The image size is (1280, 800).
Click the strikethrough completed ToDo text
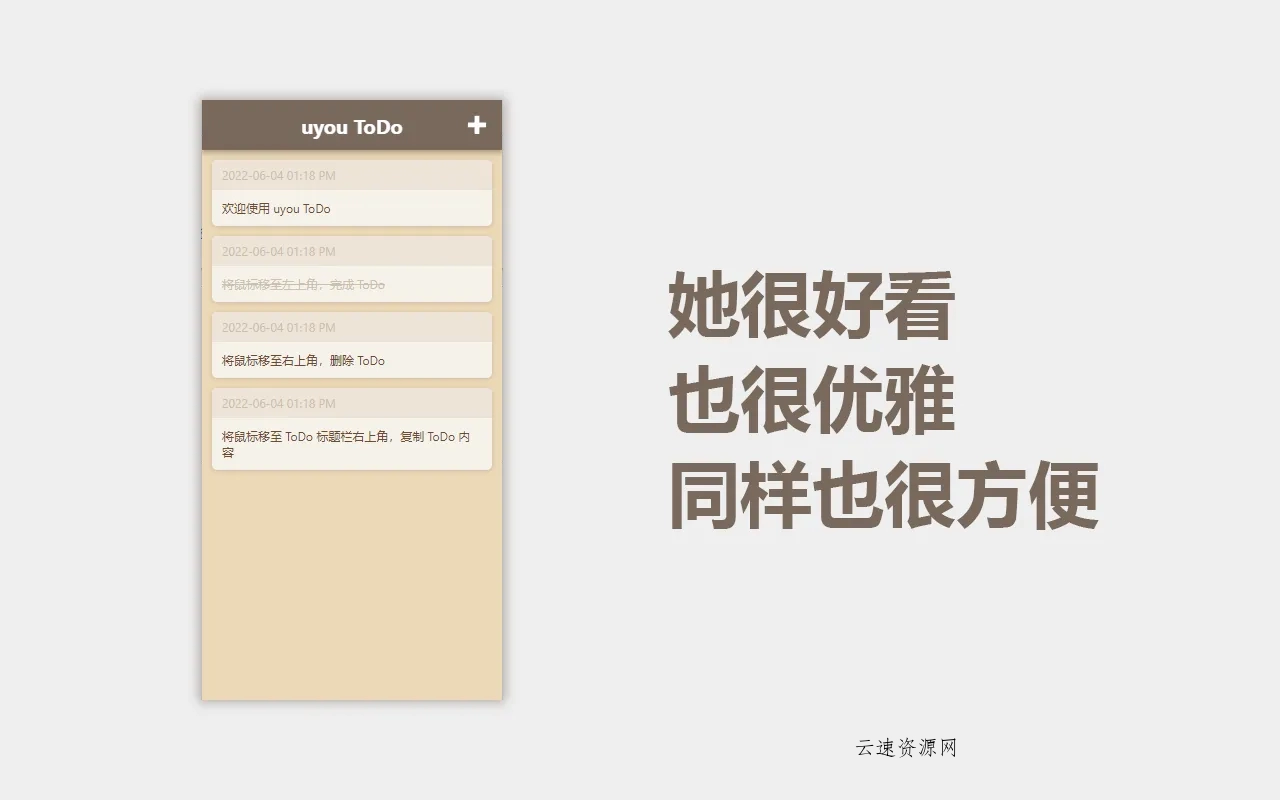(300, 284)
